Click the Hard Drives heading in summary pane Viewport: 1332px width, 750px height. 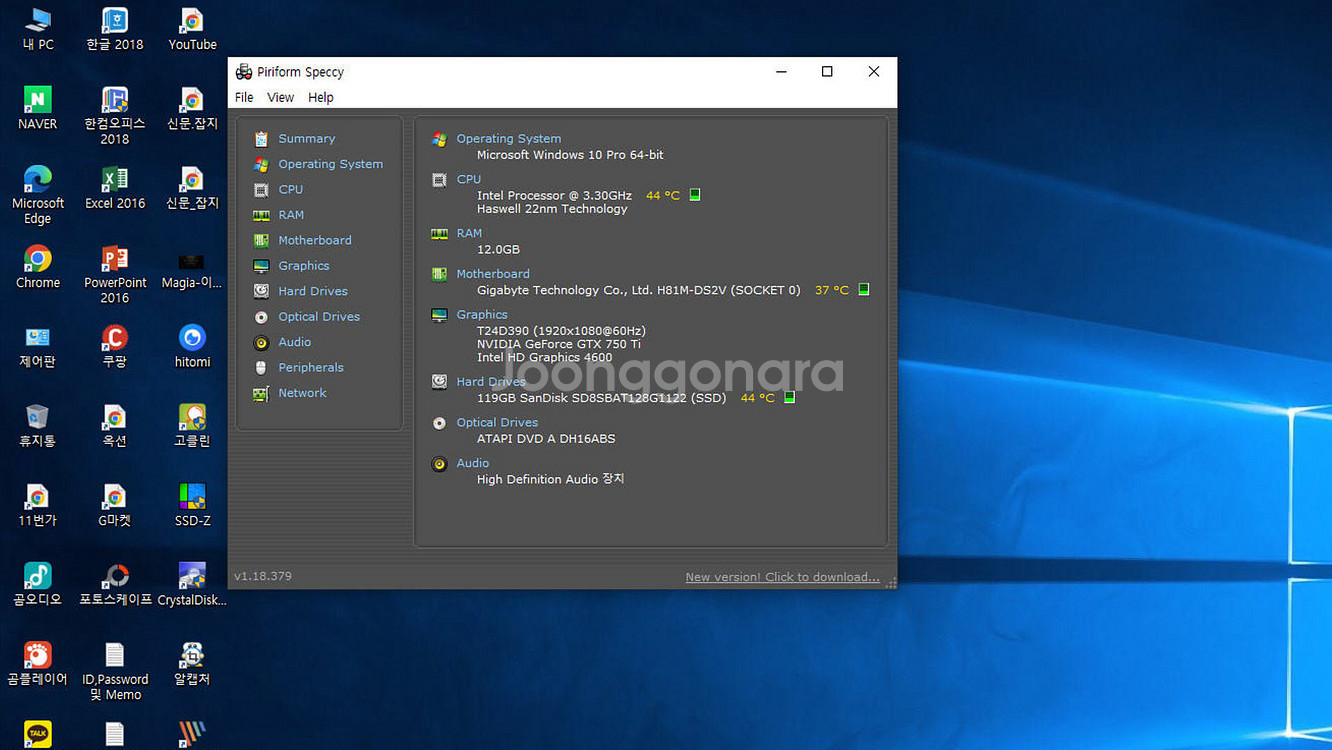click(x=491, y=382)
